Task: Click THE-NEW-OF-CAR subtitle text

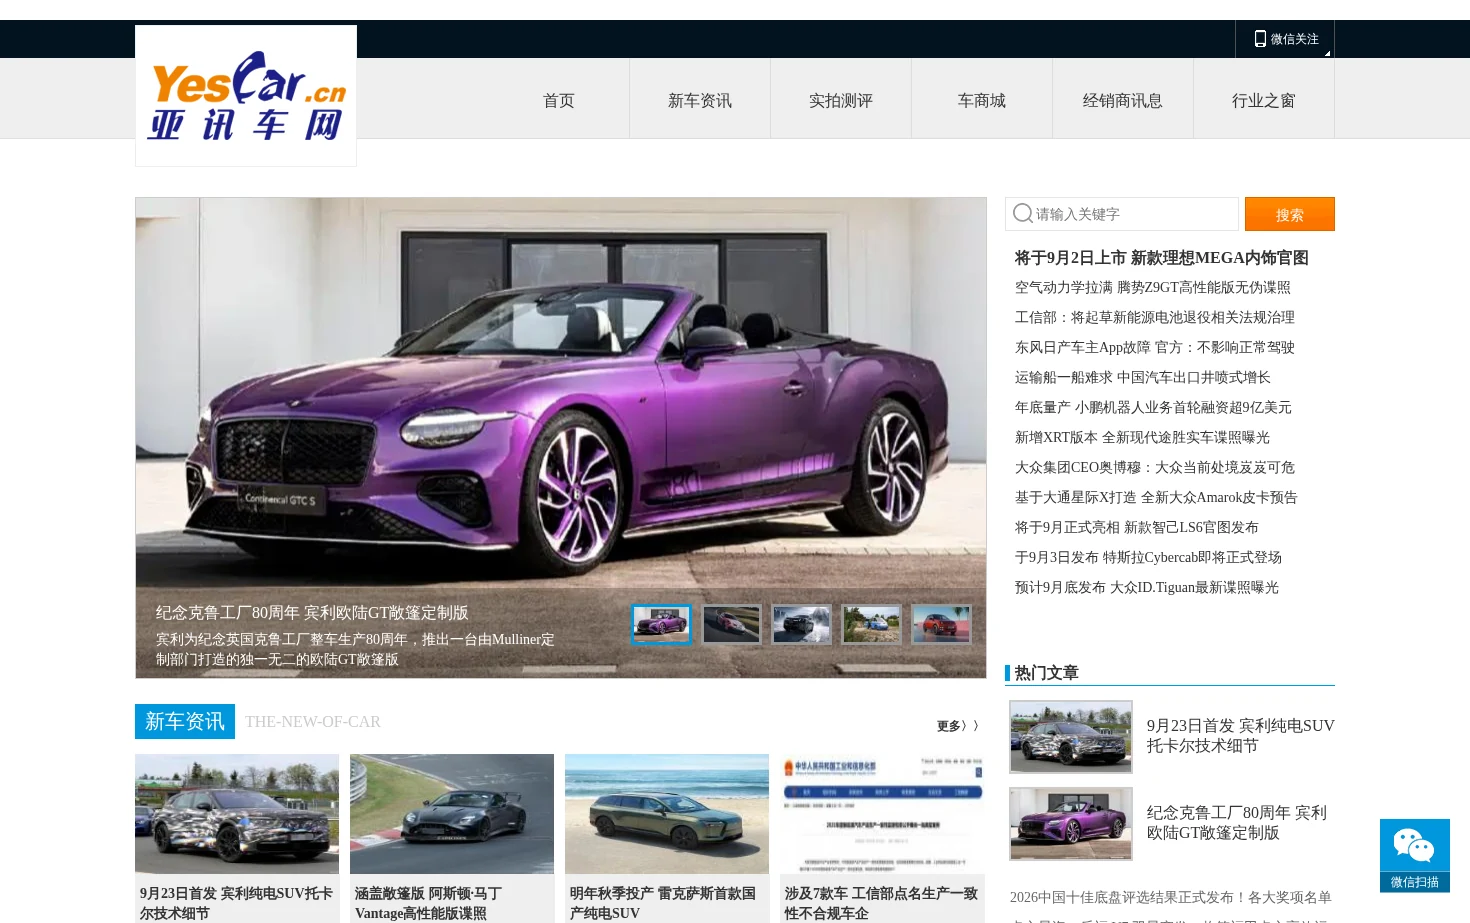Action: tap(313, 722)
